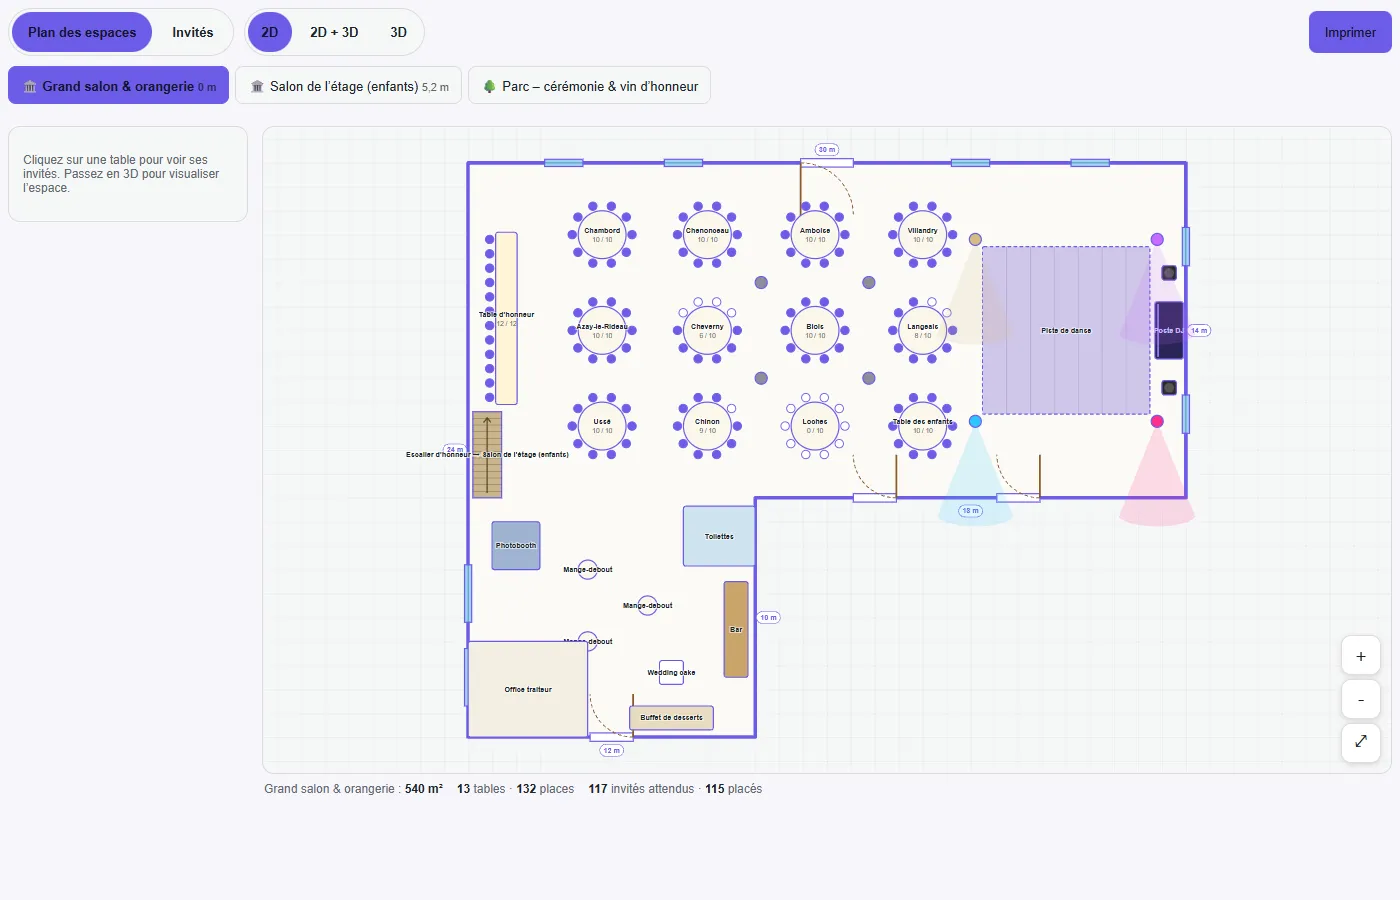Select the Photobooth element
This screenshot has height=900, width=1400.
point(516,546)
